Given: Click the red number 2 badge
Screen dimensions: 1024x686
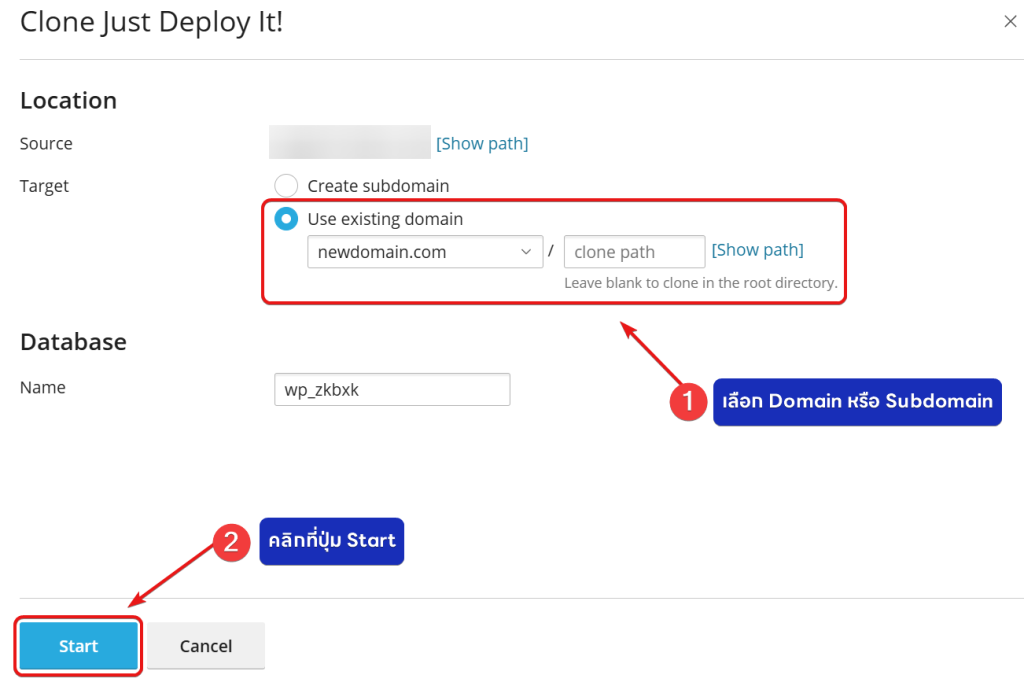Looking at the screenshot, I should pyautogui.click(x=231, y=542).
